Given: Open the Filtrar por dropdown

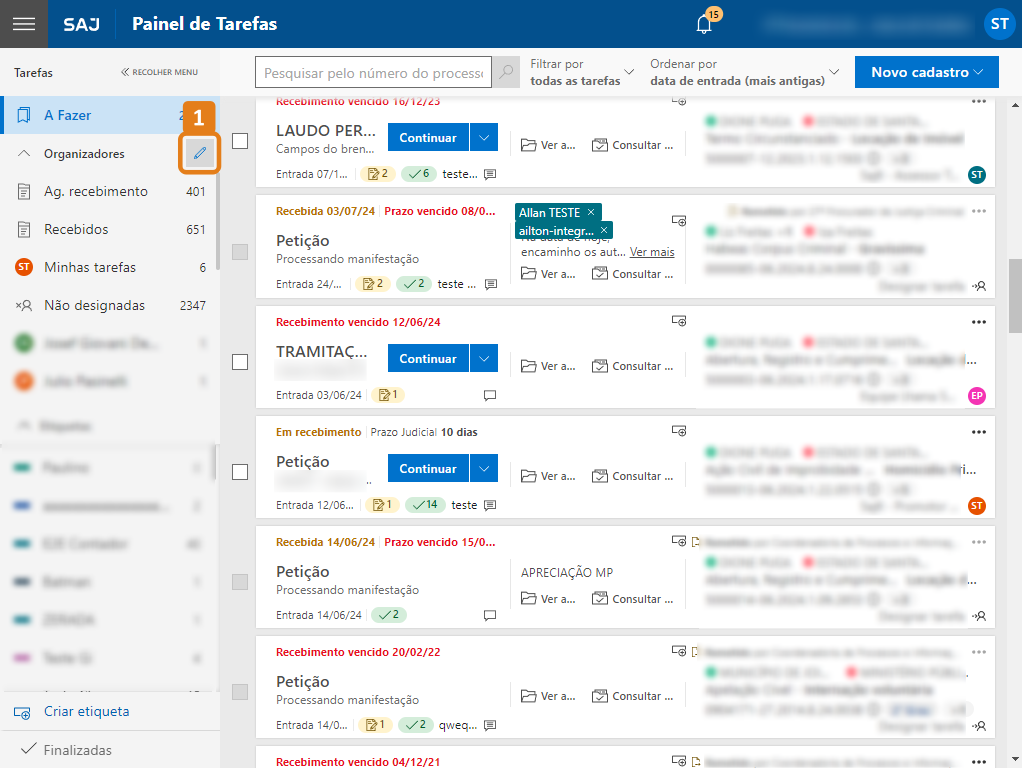Looking at the screenshot, I should point(583,72).
